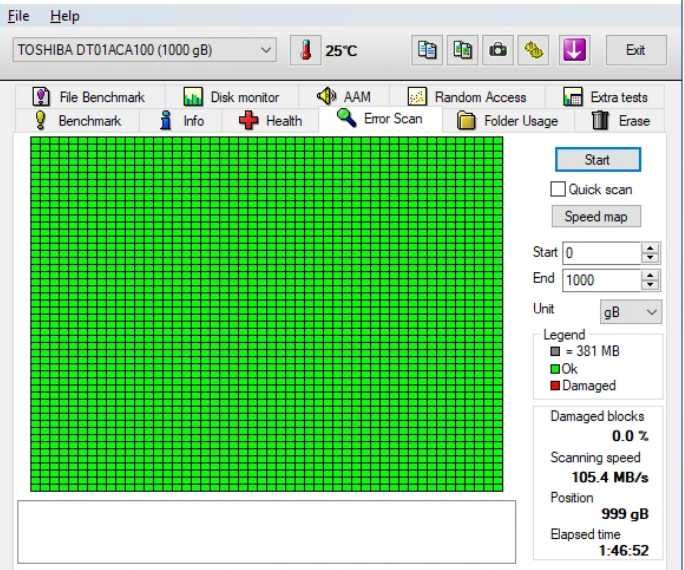The image size is (684, 570).
Task: Switch to the Health tab
Action: [x=270, y=120]
